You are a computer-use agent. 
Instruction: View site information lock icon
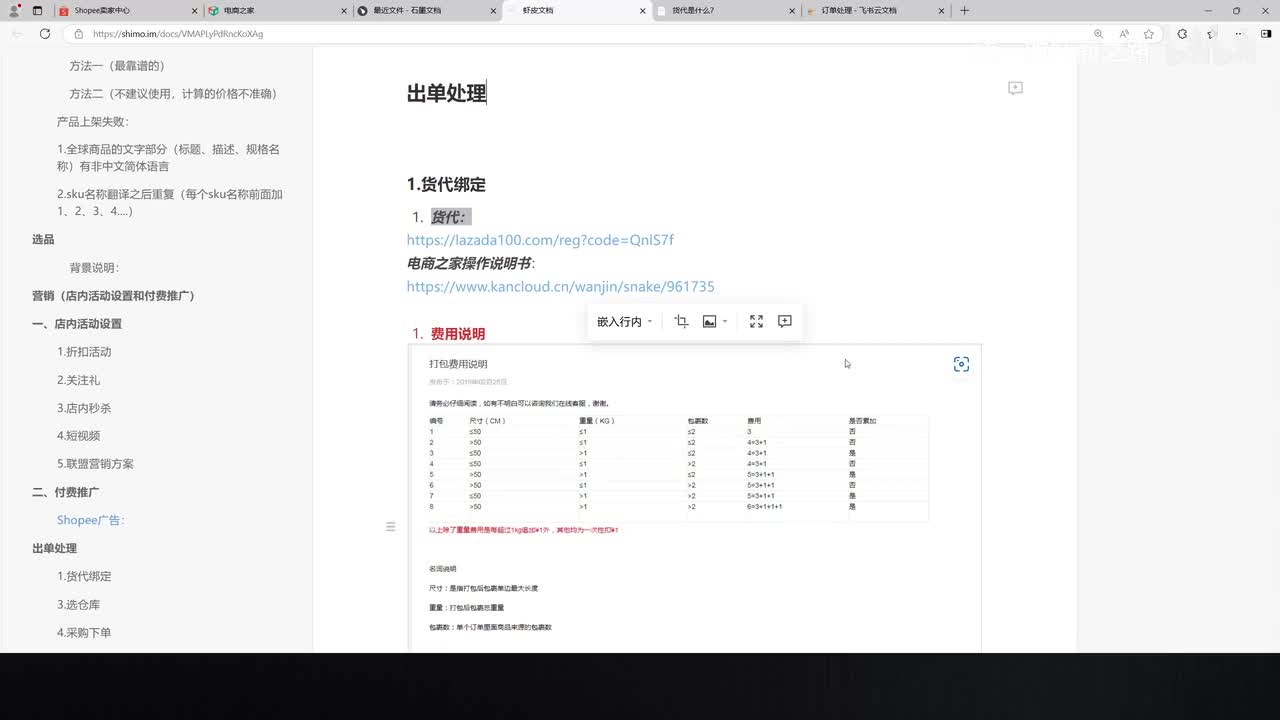tap(79, 33)
